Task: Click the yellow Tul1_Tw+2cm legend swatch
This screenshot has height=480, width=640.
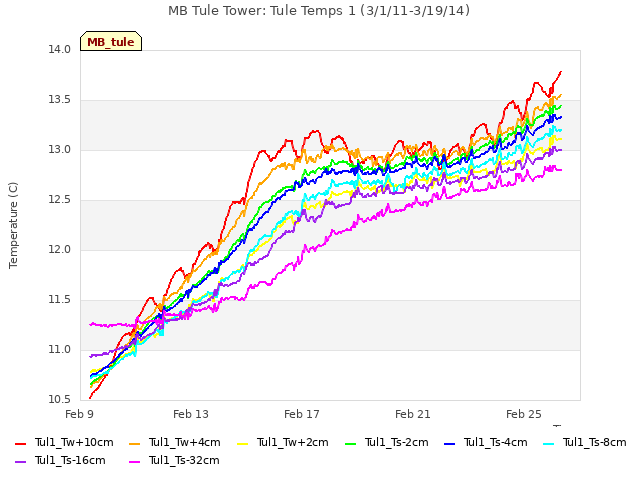Action: coord(242,443)
